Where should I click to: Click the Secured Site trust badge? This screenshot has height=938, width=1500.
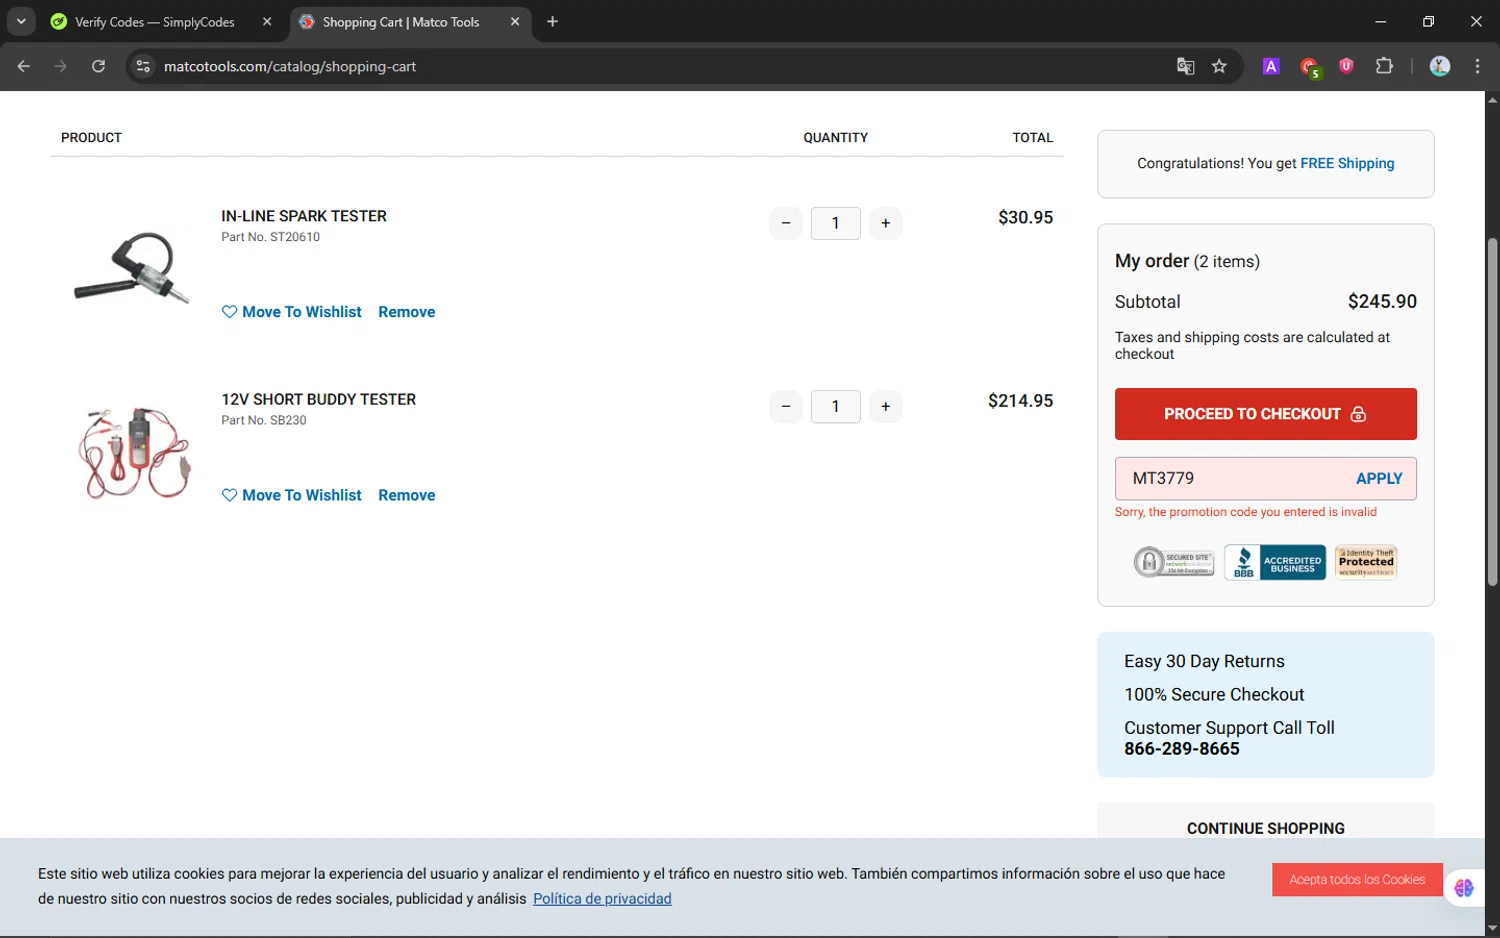(1174, 562)
